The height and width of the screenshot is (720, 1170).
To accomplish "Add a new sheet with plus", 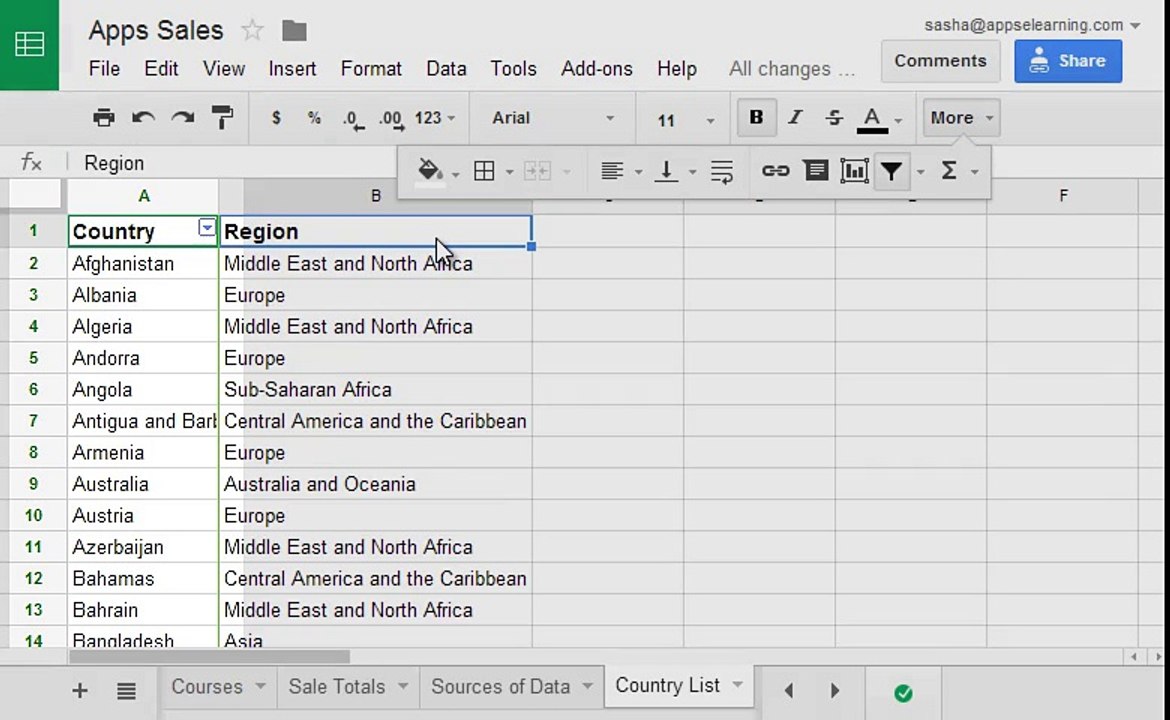I will 80,691.
